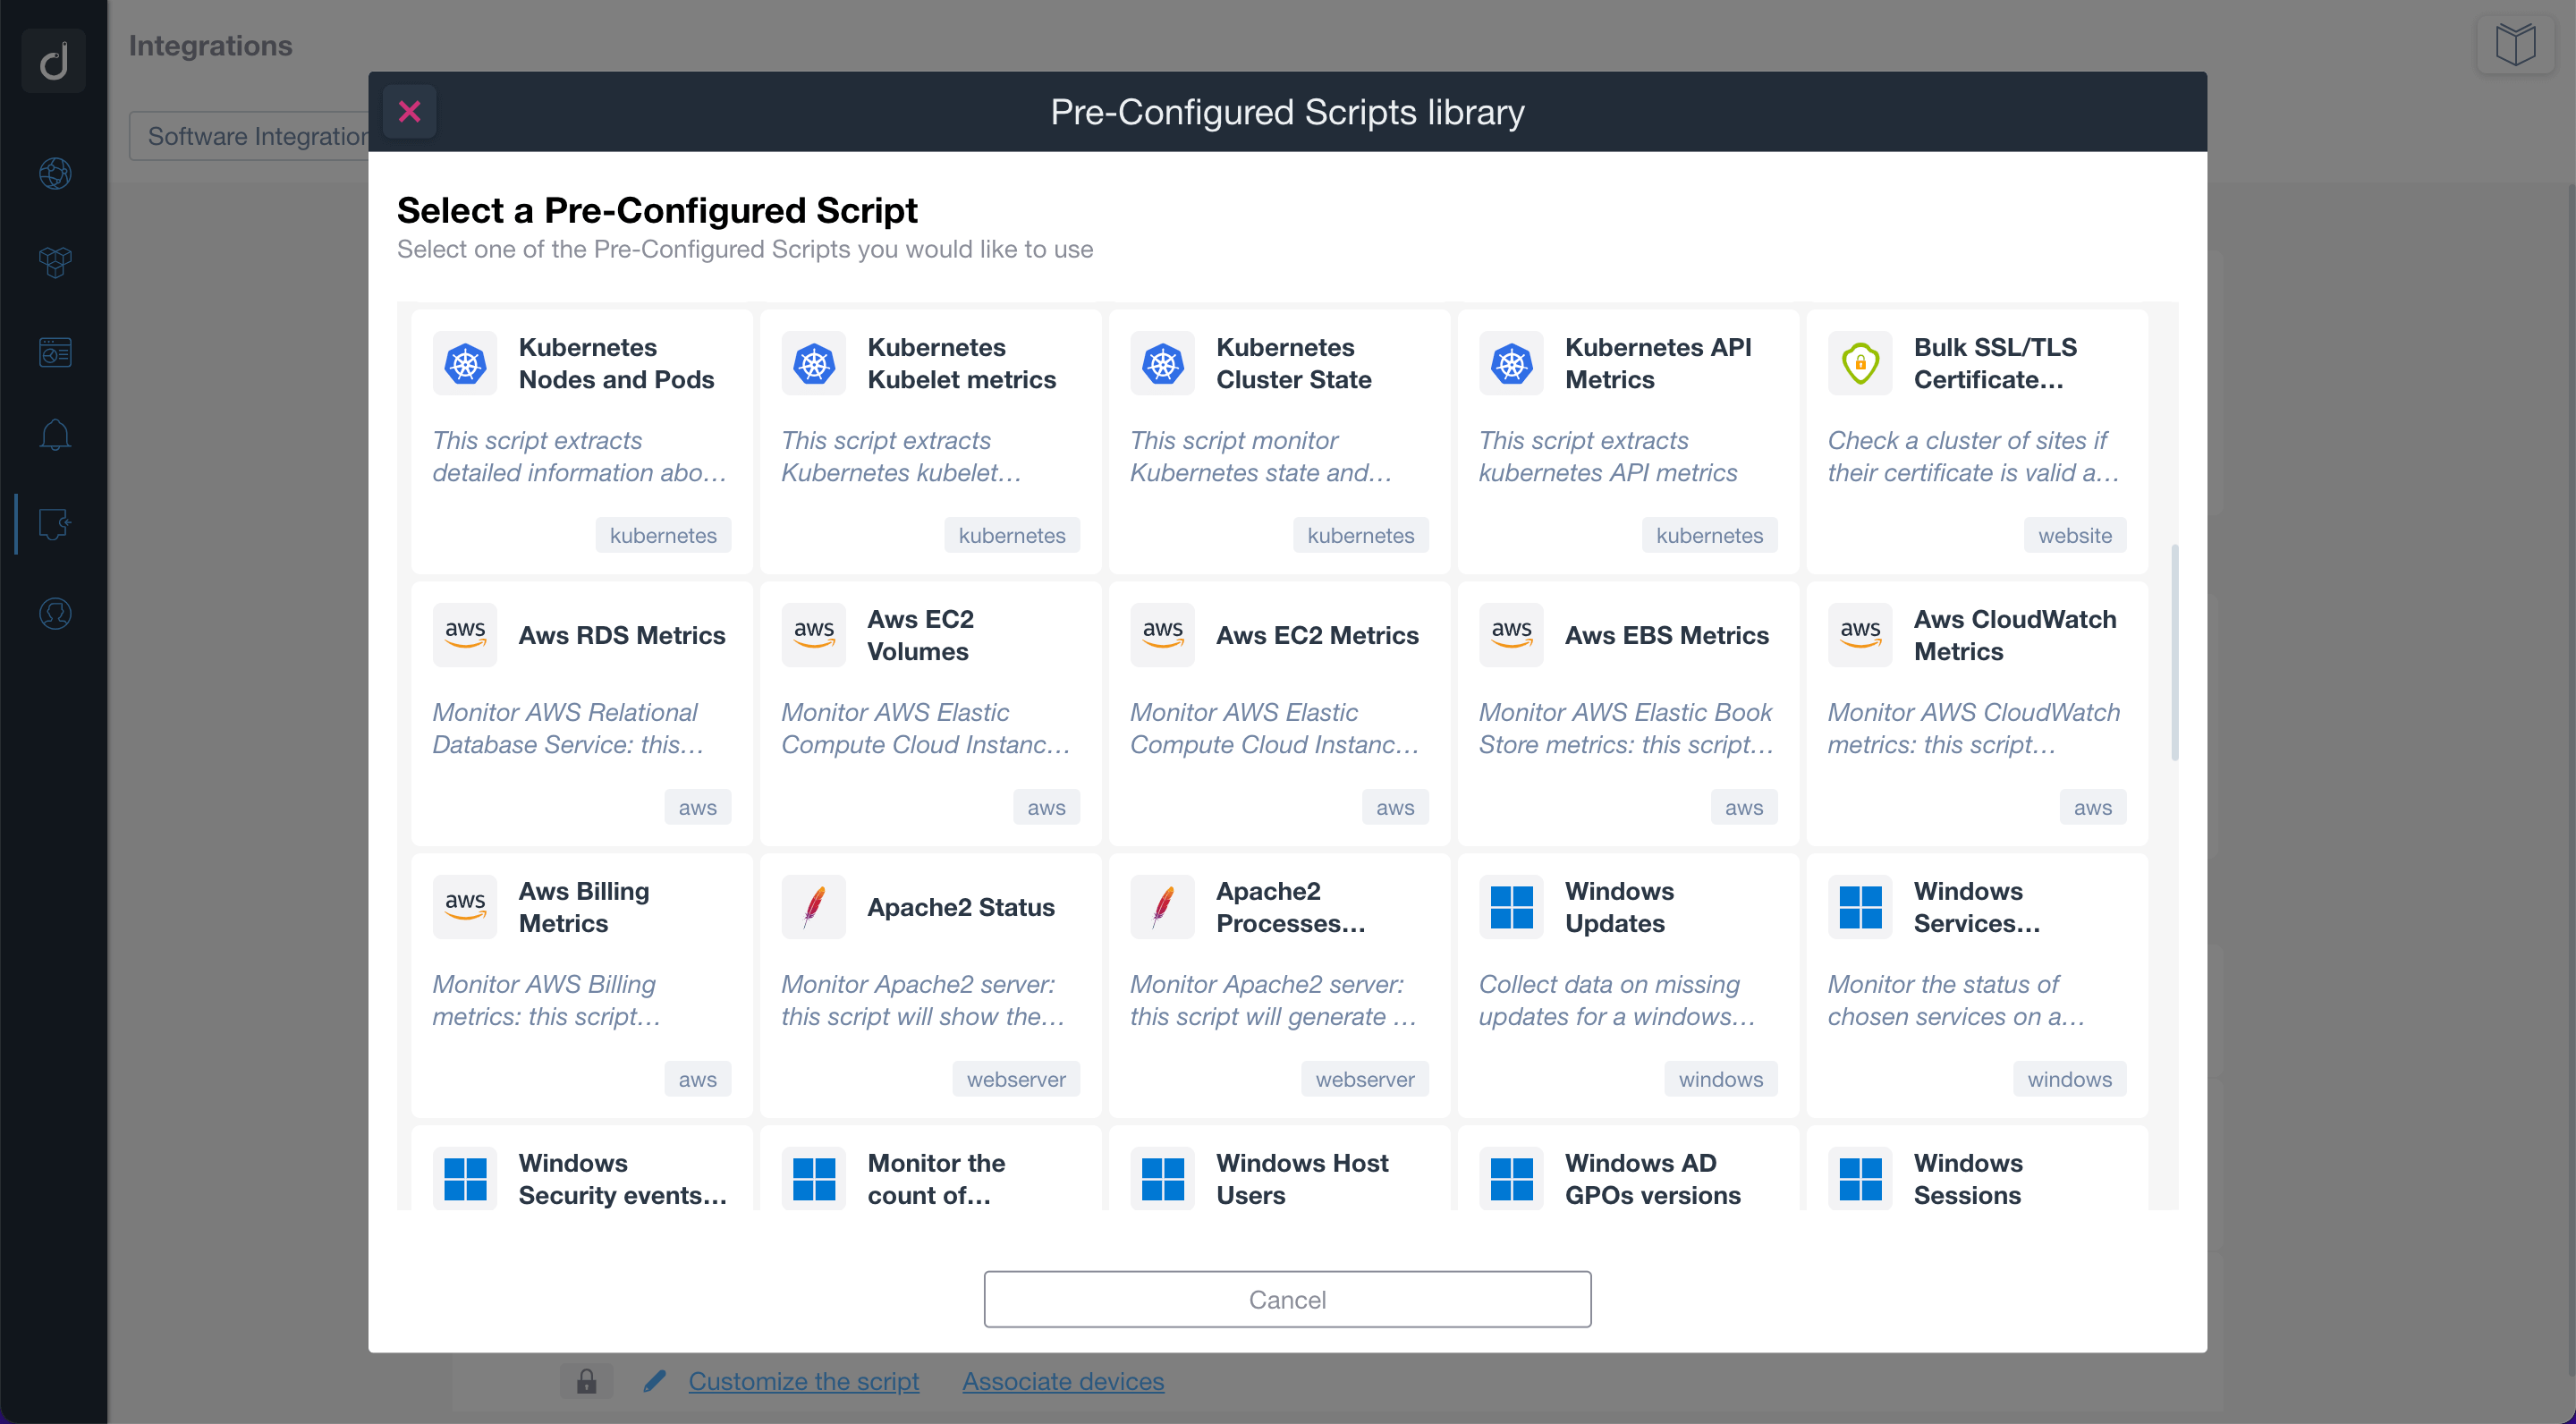Click the Kubernetes Cluster State icon
This screenshot has width=2576, height=1424.
click(1163, 363)
